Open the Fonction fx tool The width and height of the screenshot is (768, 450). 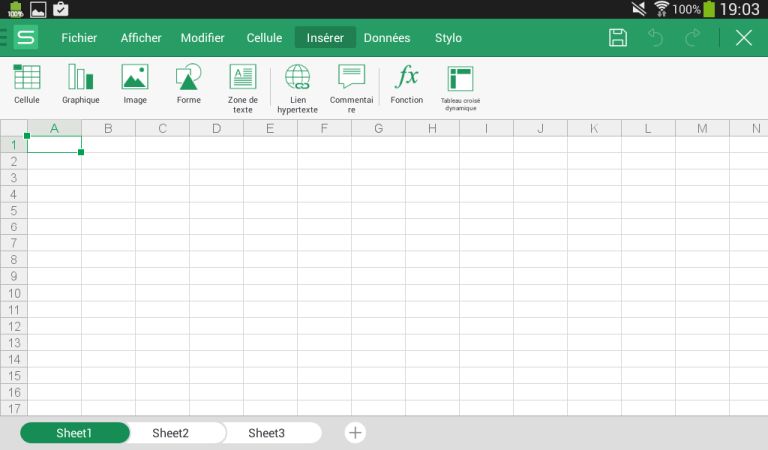(407, 84)
